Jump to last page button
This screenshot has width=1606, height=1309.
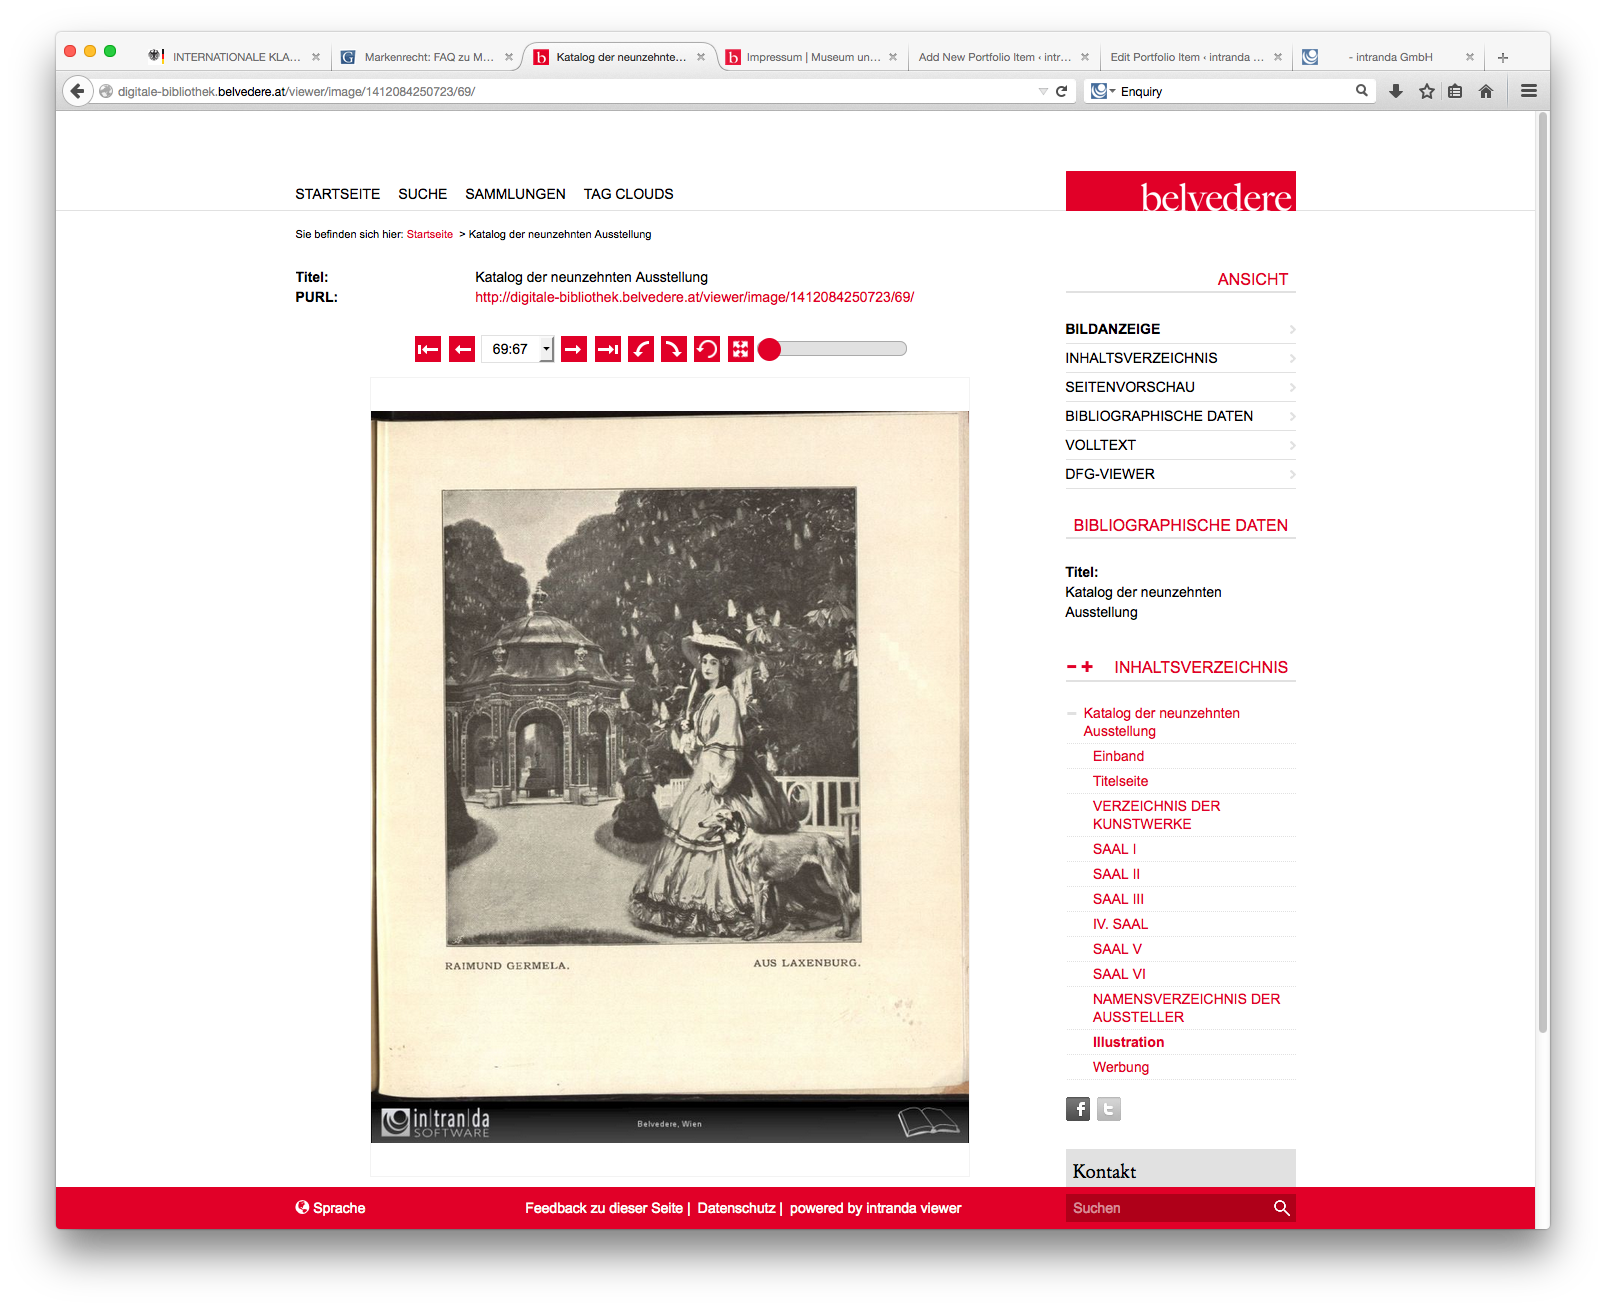608,349
